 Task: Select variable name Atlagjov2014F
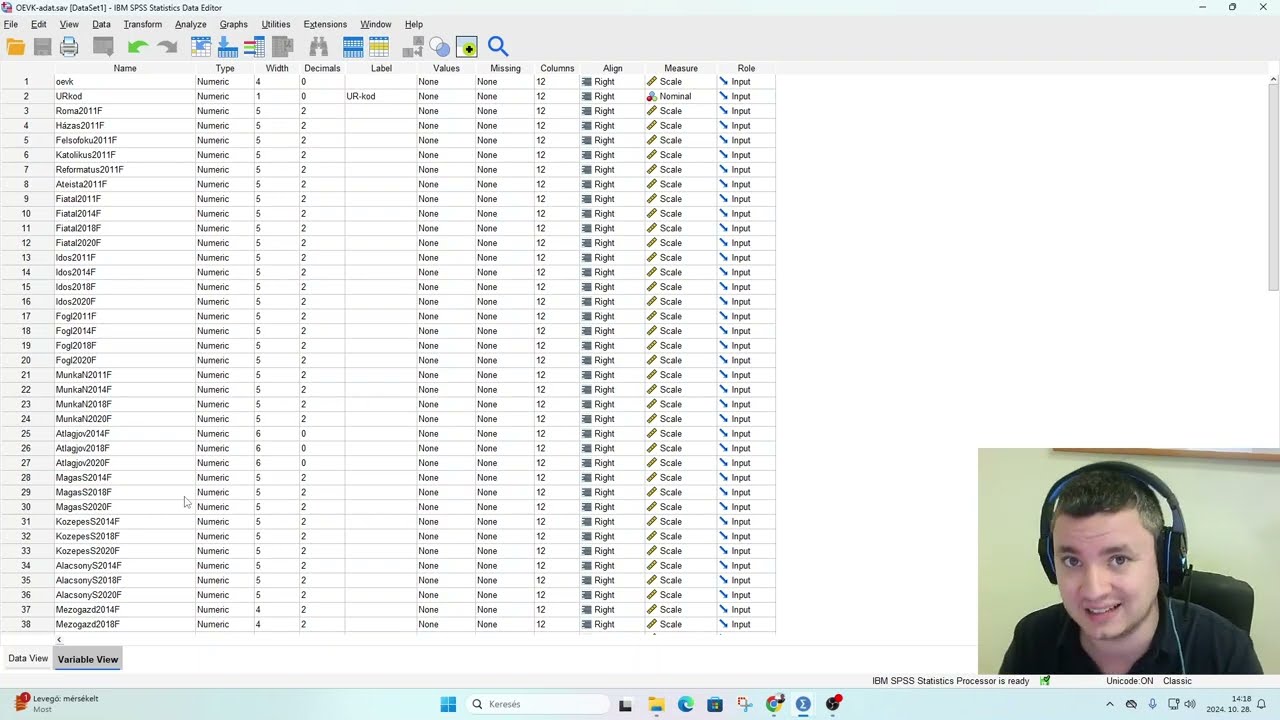[x=83, y=434]
